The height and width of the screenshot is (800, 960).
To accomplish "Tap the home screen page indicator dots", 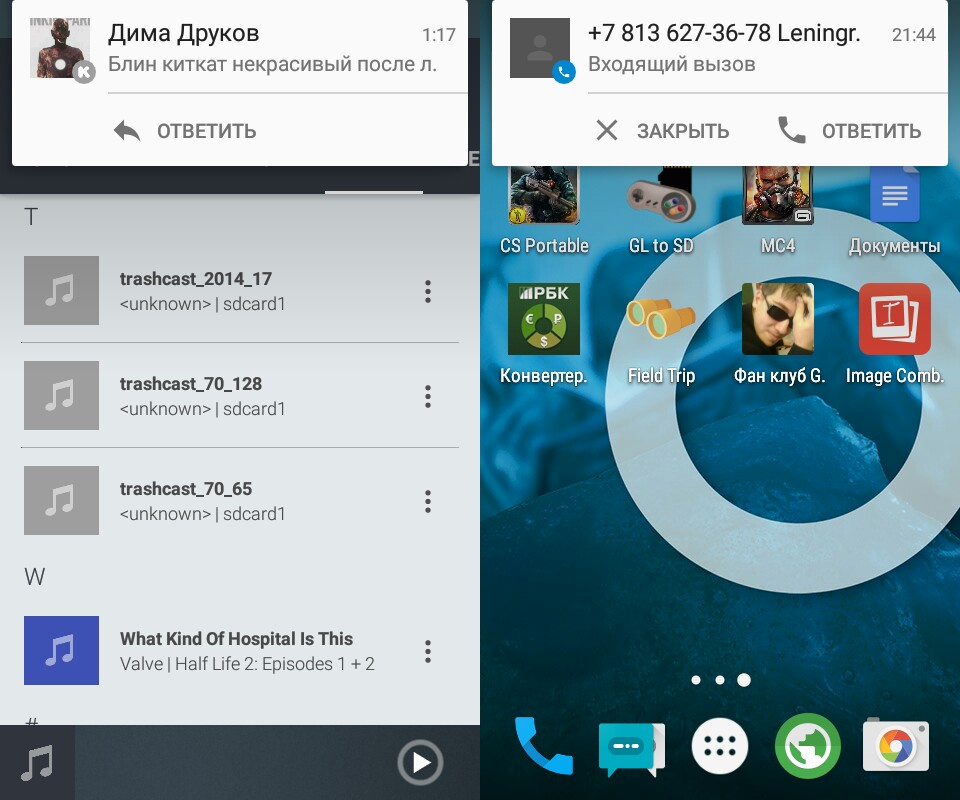I will [720, 679].
